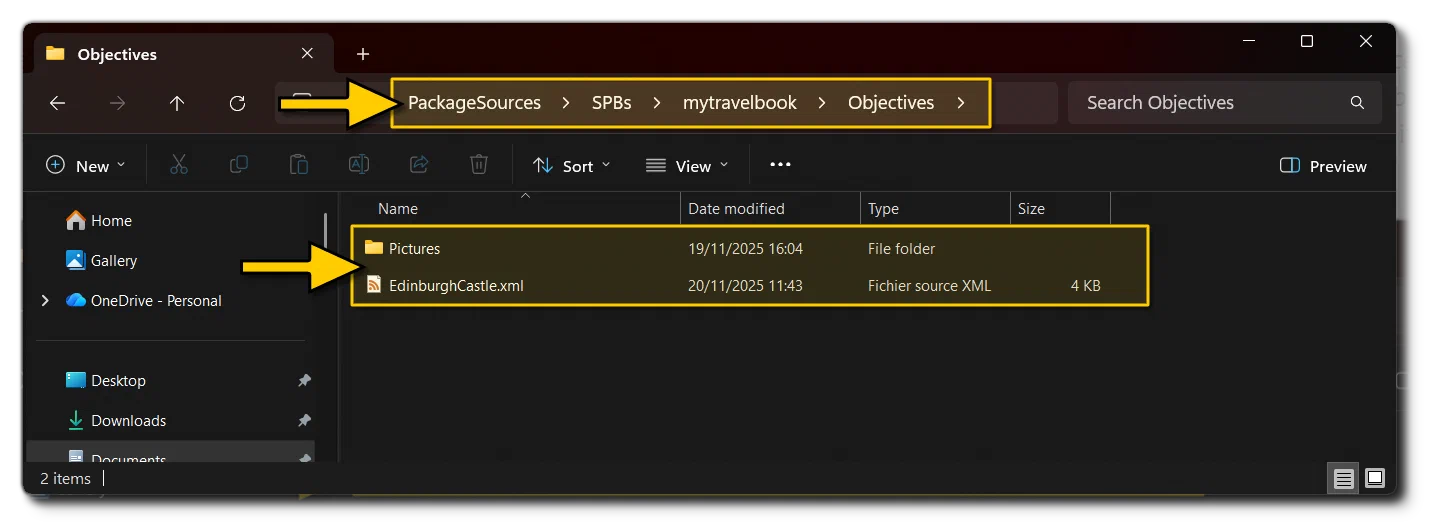1432x530 pixels.
Task: Click the Share icon in toolbar
Action: (x=419, y=165)
